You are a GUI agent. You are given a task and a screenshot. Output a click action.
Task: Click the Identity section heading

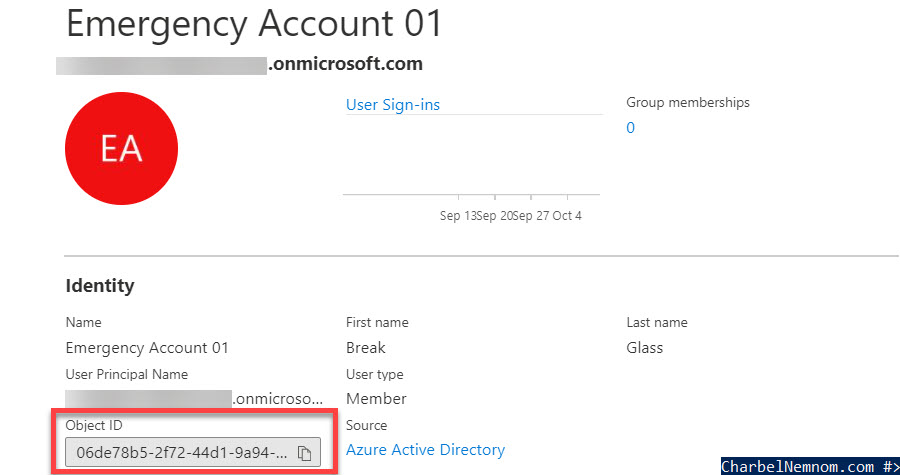click(x=100, y=286)
